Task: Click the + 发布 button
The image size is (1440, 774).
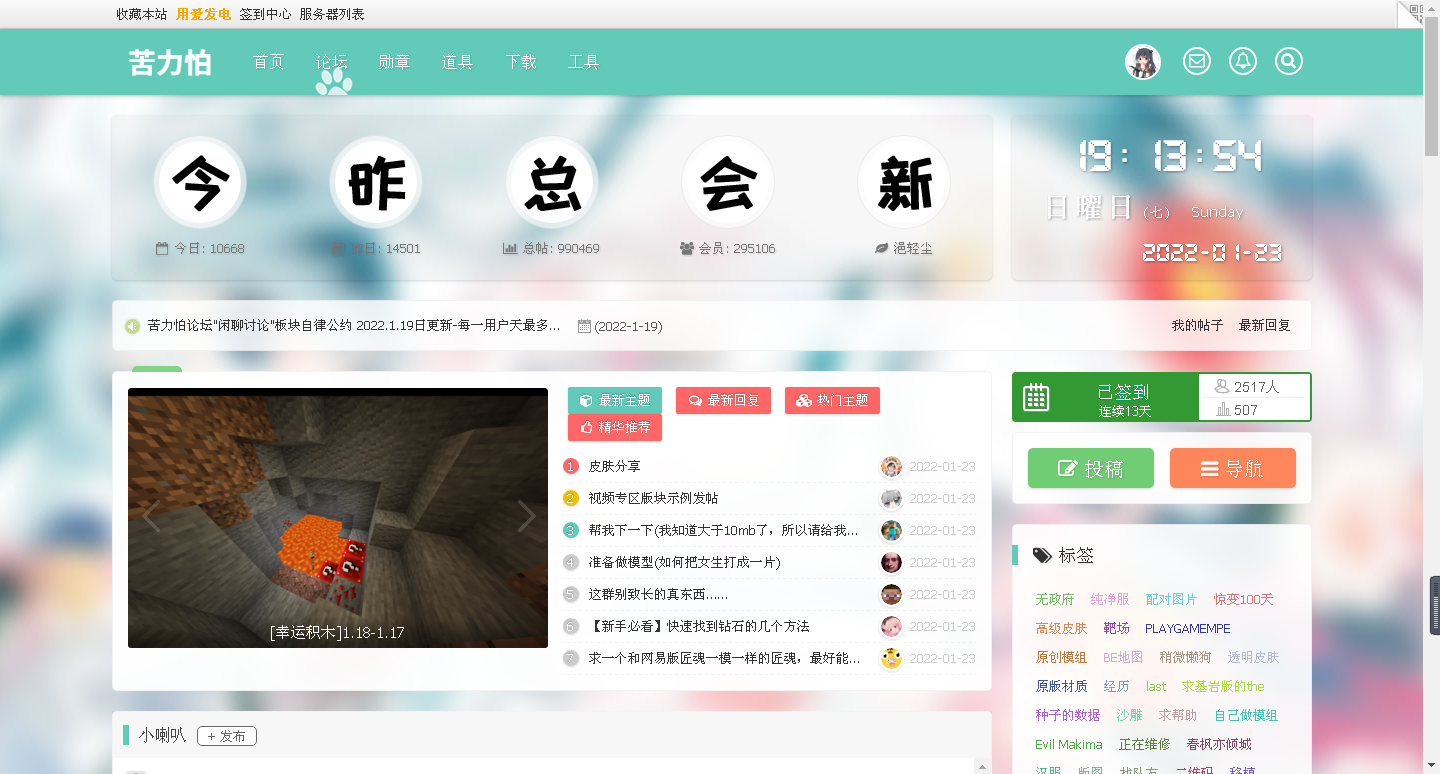Action: (227, 736)
